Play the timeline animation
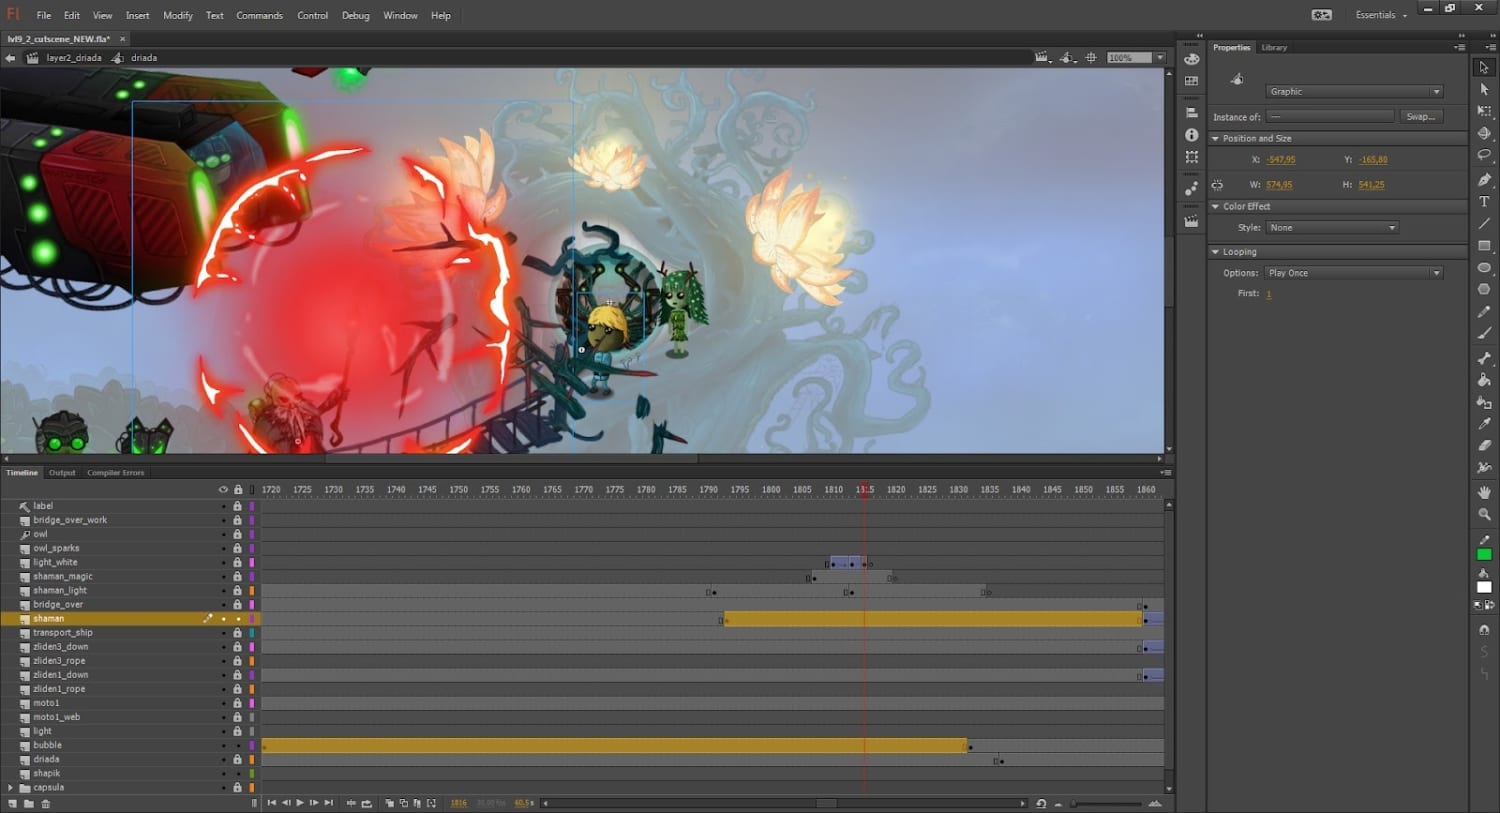The height and width of the screenshot is (813, 1500). (300, 803)
